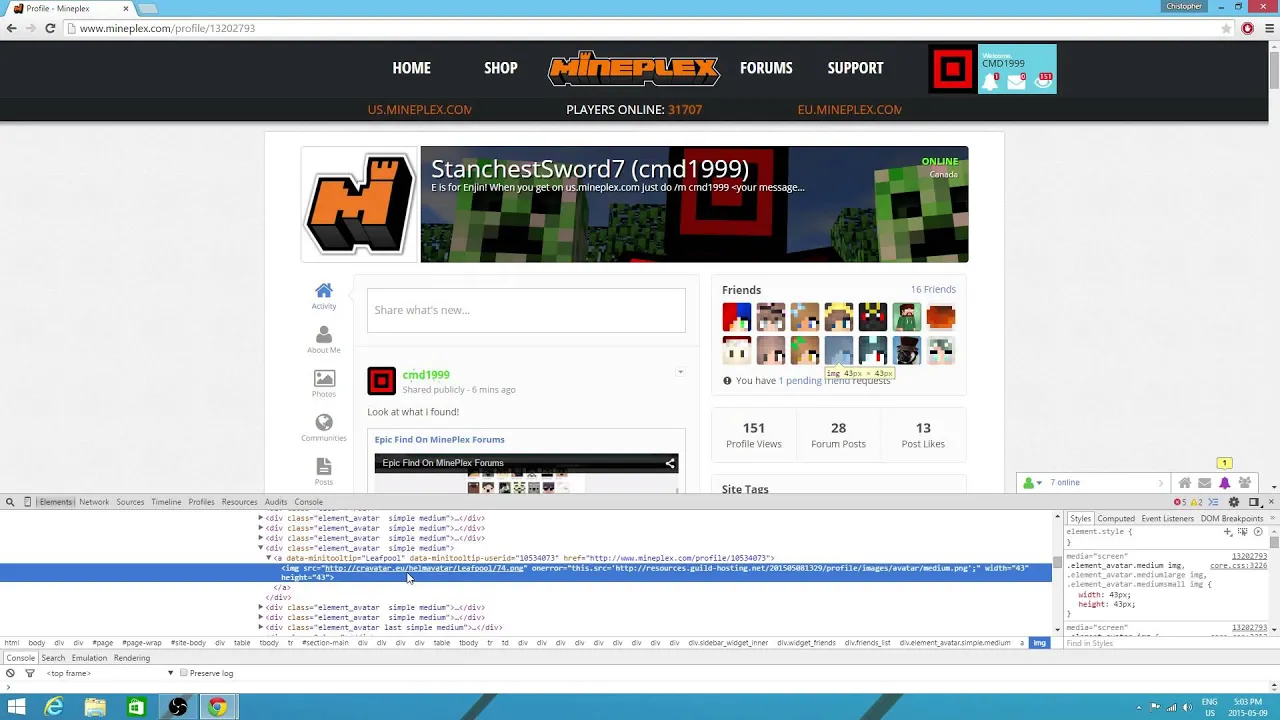Open core.css:3226 source link in Styles

[x=1238, y=566]
